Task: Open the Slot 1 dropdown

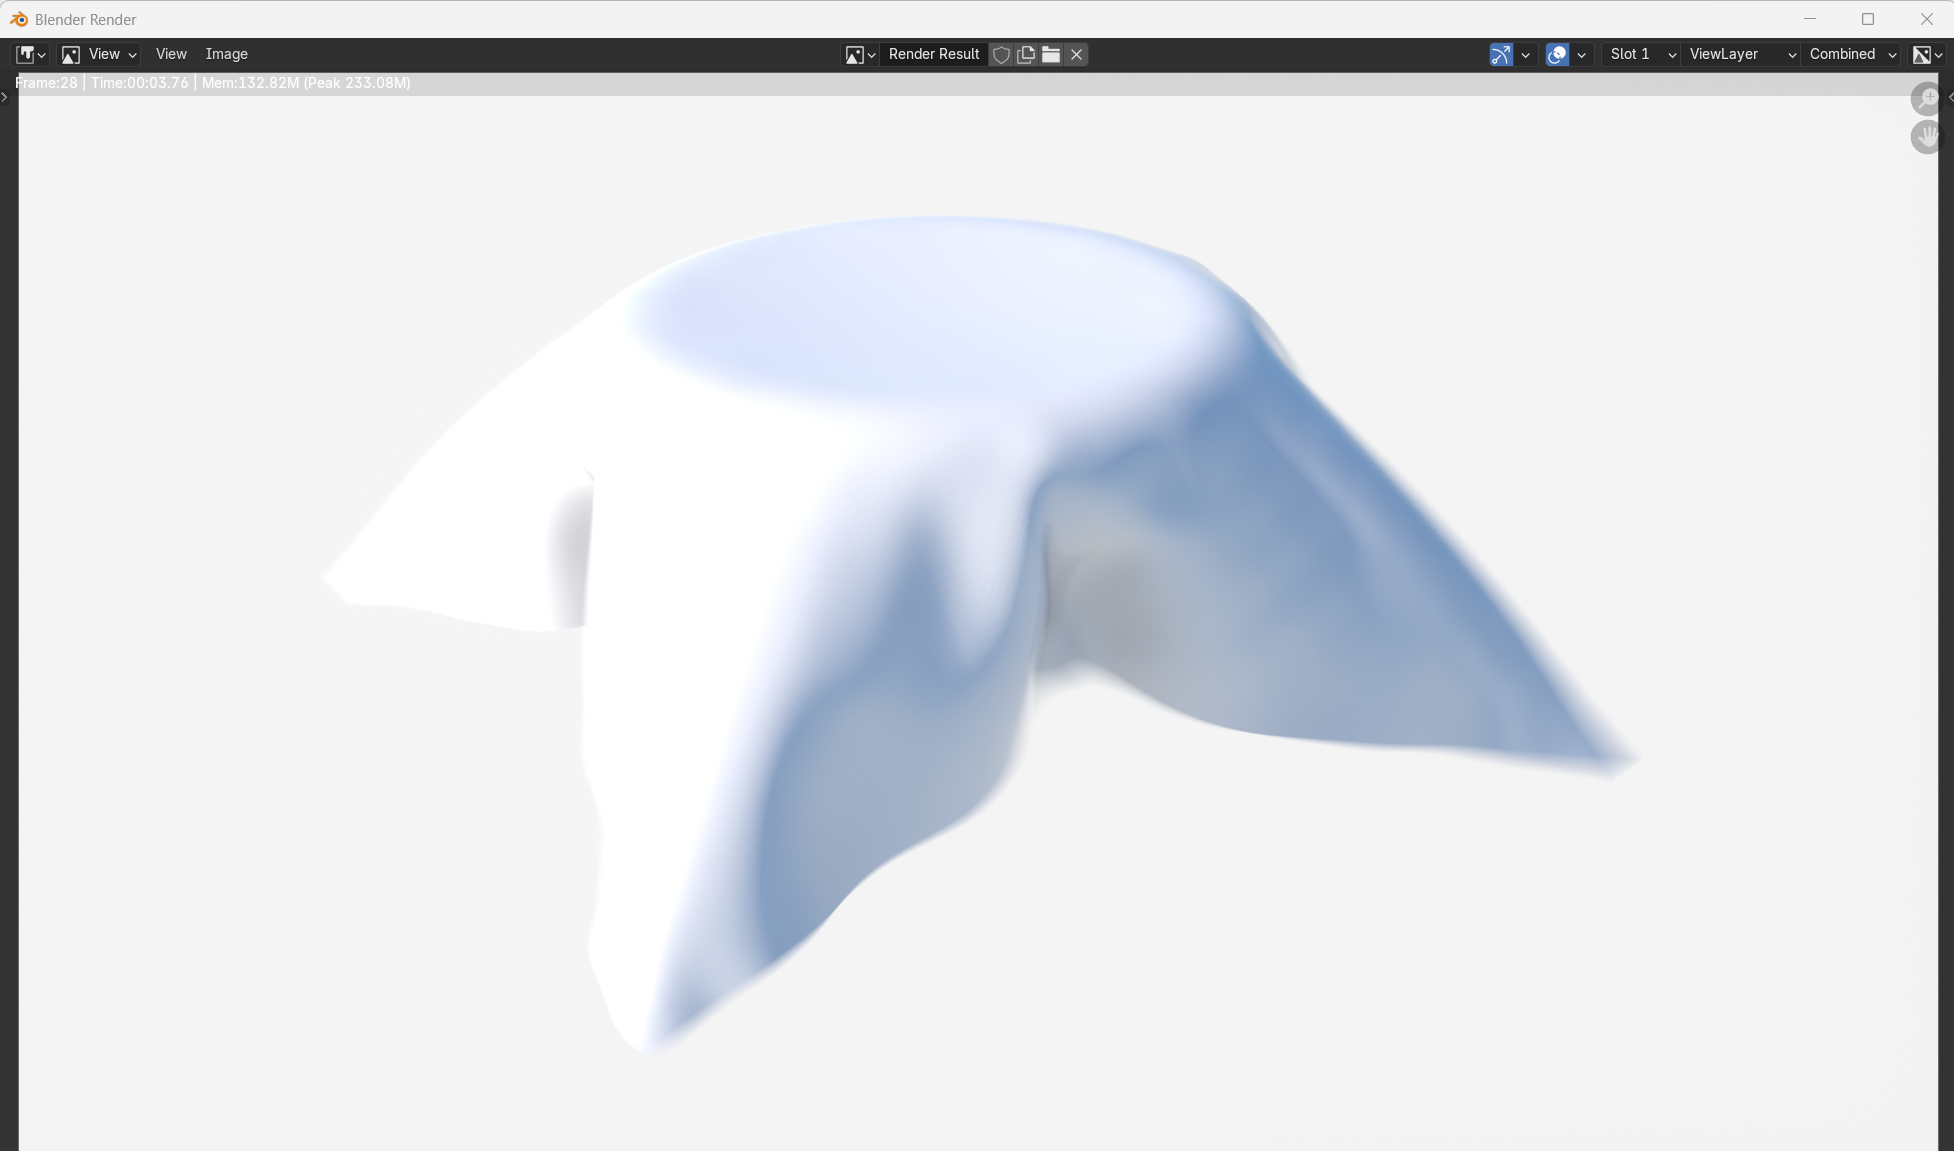Action: [1641, 55]
